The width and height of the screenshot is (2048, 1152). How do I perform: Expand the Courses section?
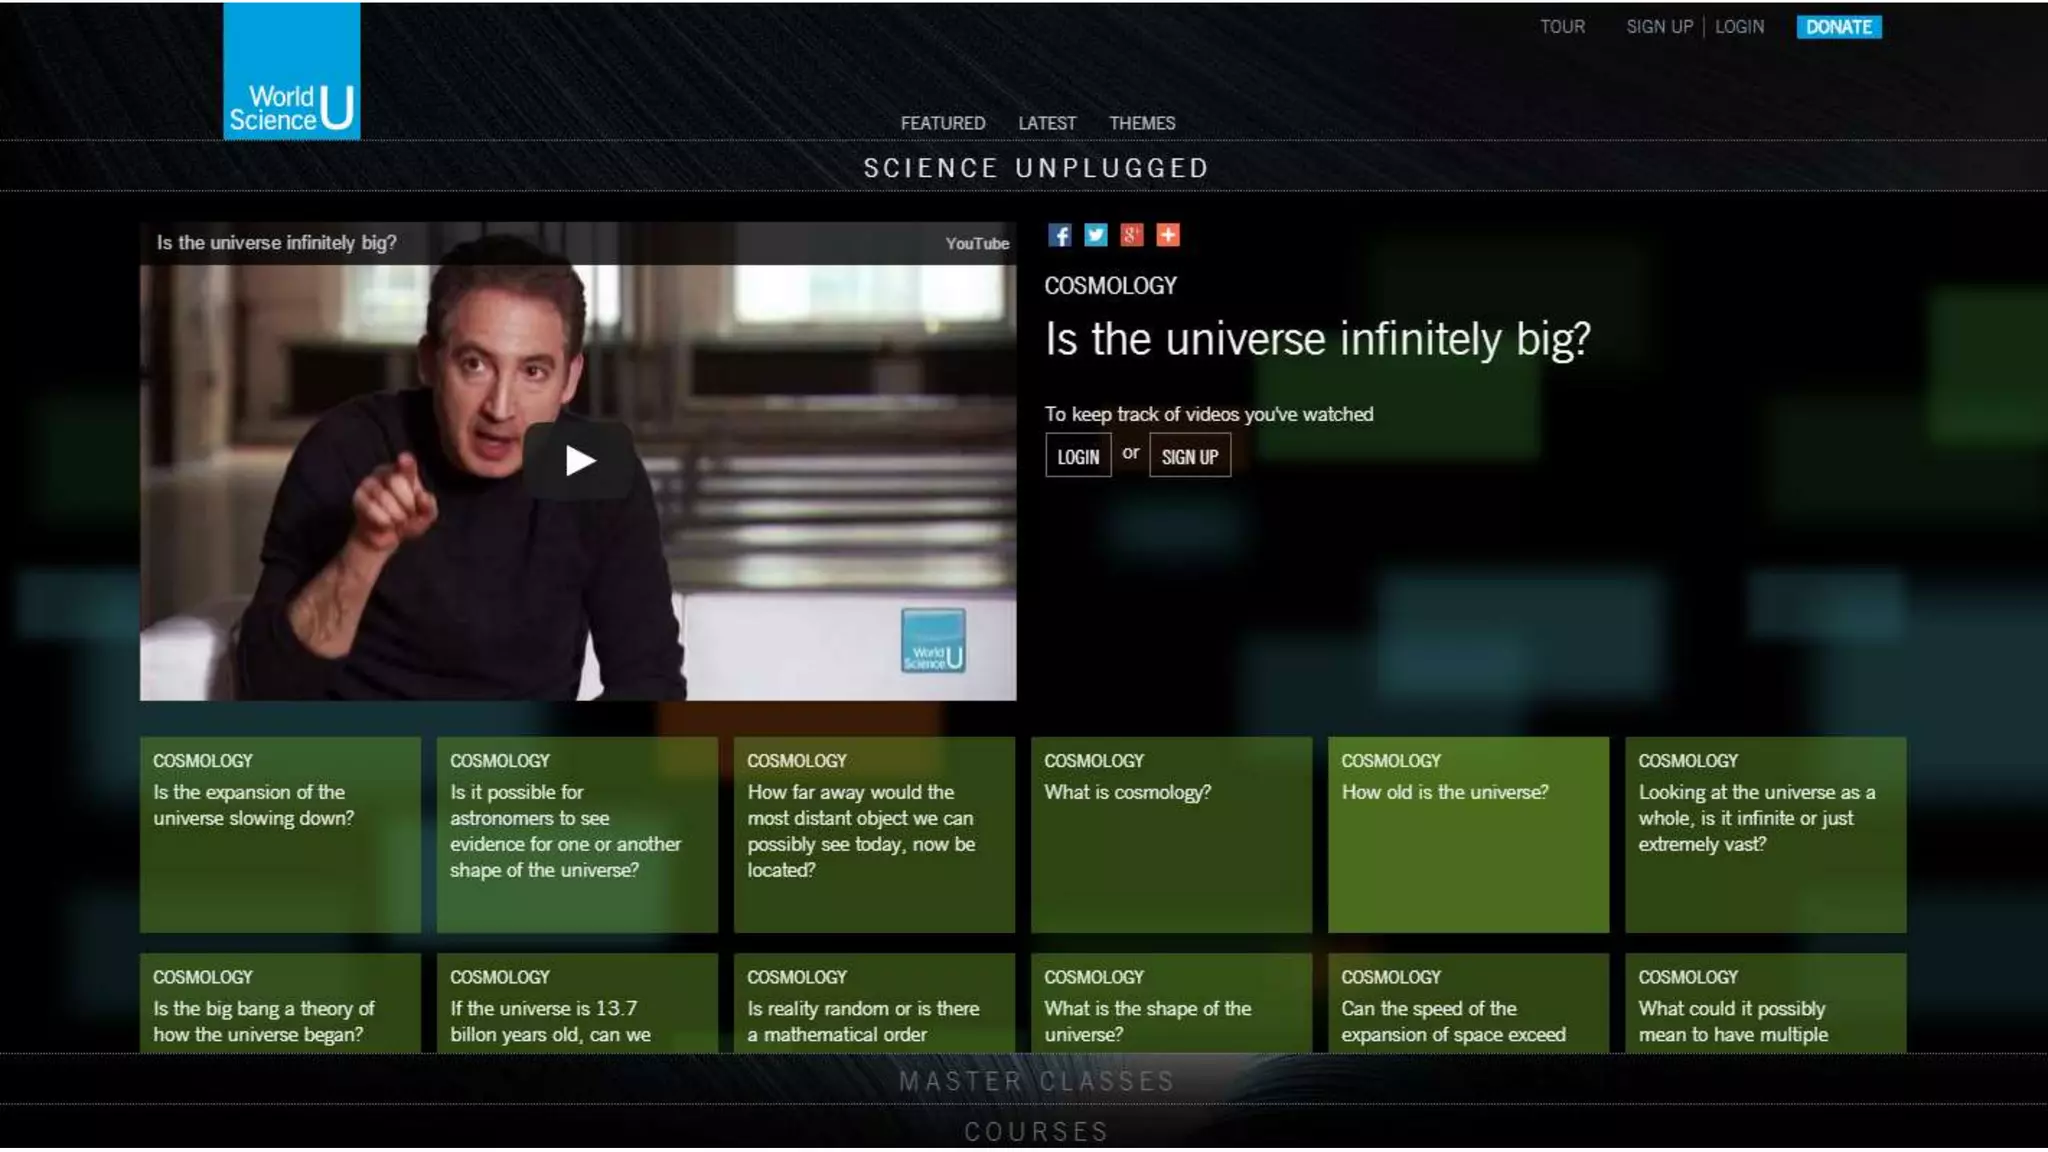(x=1036, y=1131)
